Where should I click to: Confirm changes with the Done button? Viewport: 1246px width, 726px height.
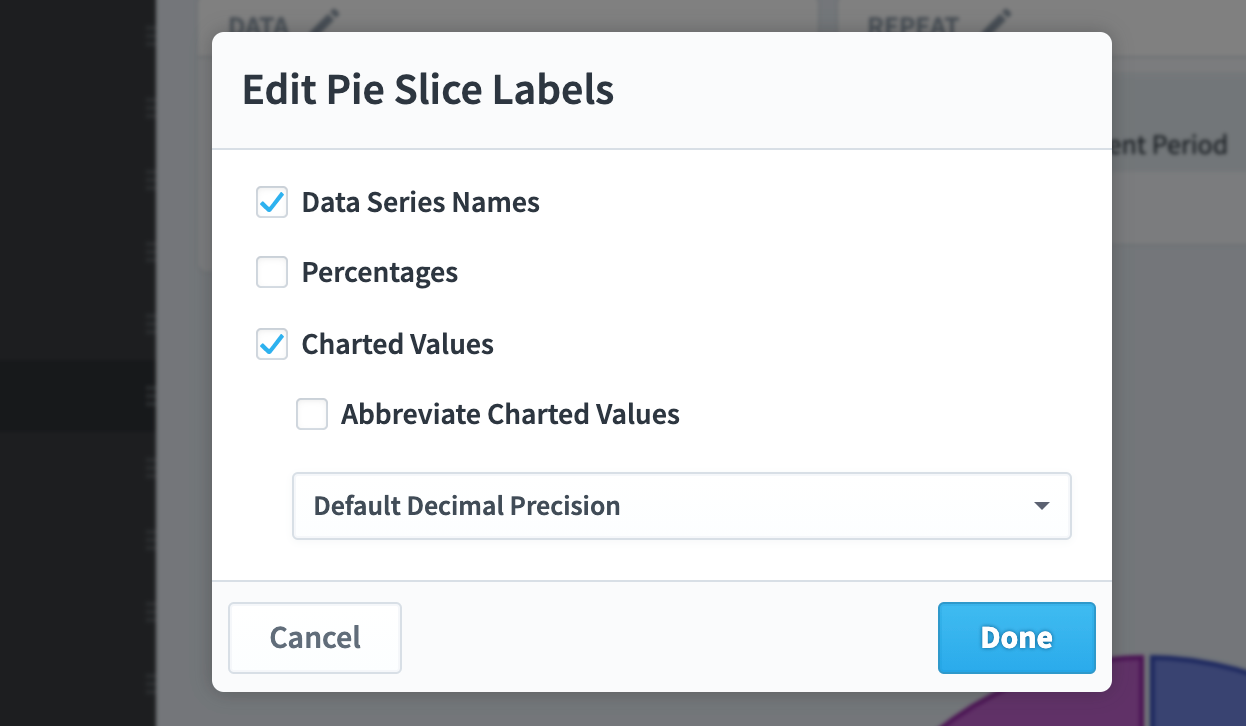click(x=1017, y=638)
